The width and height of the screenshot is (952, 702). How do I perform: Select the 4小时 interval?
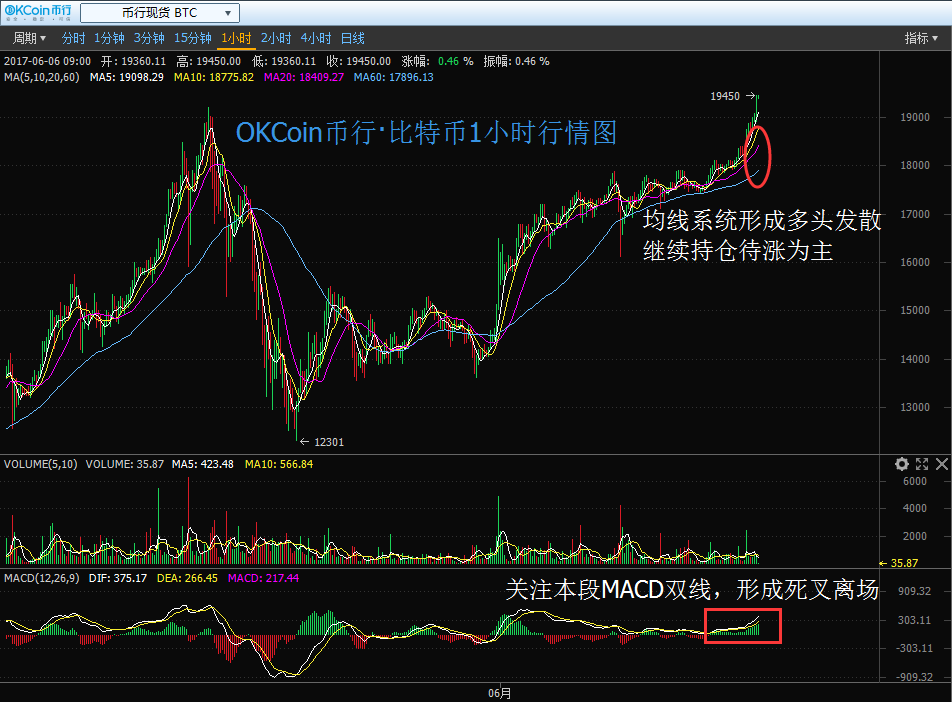[316, 38]
